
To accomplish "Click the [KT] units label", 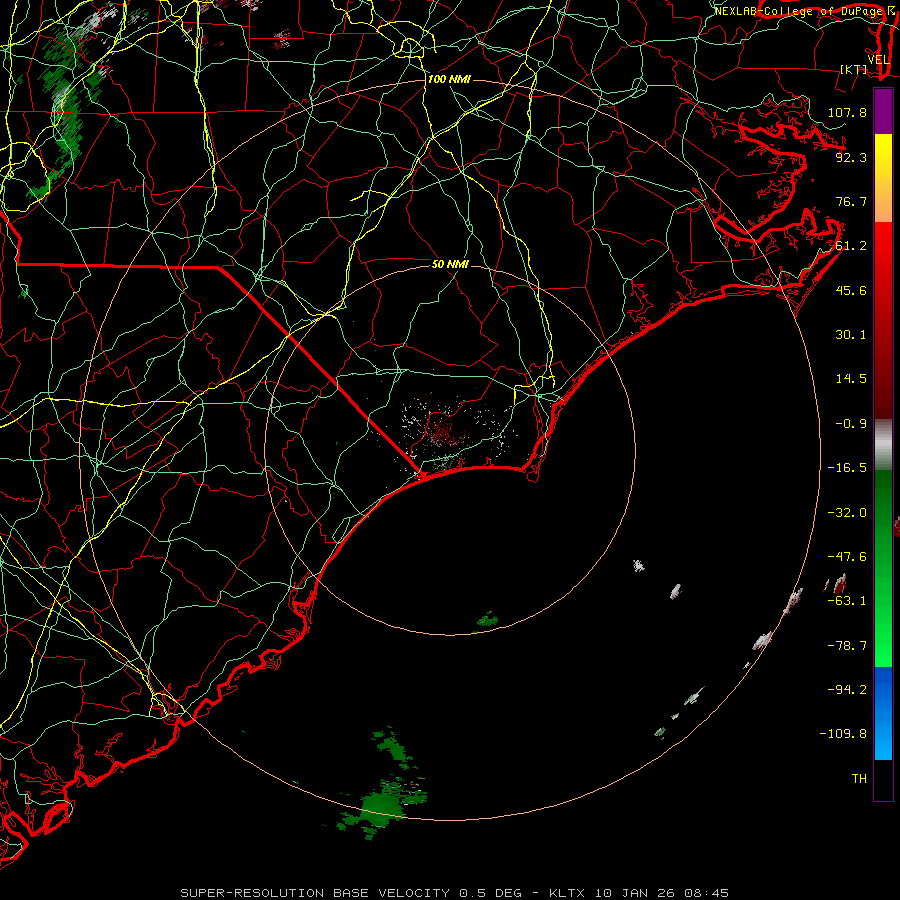I will click(x=854, y=69).
